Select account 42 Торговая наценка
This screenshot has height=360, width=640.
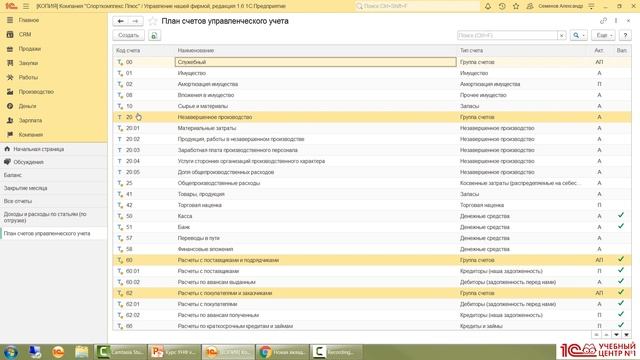coord(372,205)
